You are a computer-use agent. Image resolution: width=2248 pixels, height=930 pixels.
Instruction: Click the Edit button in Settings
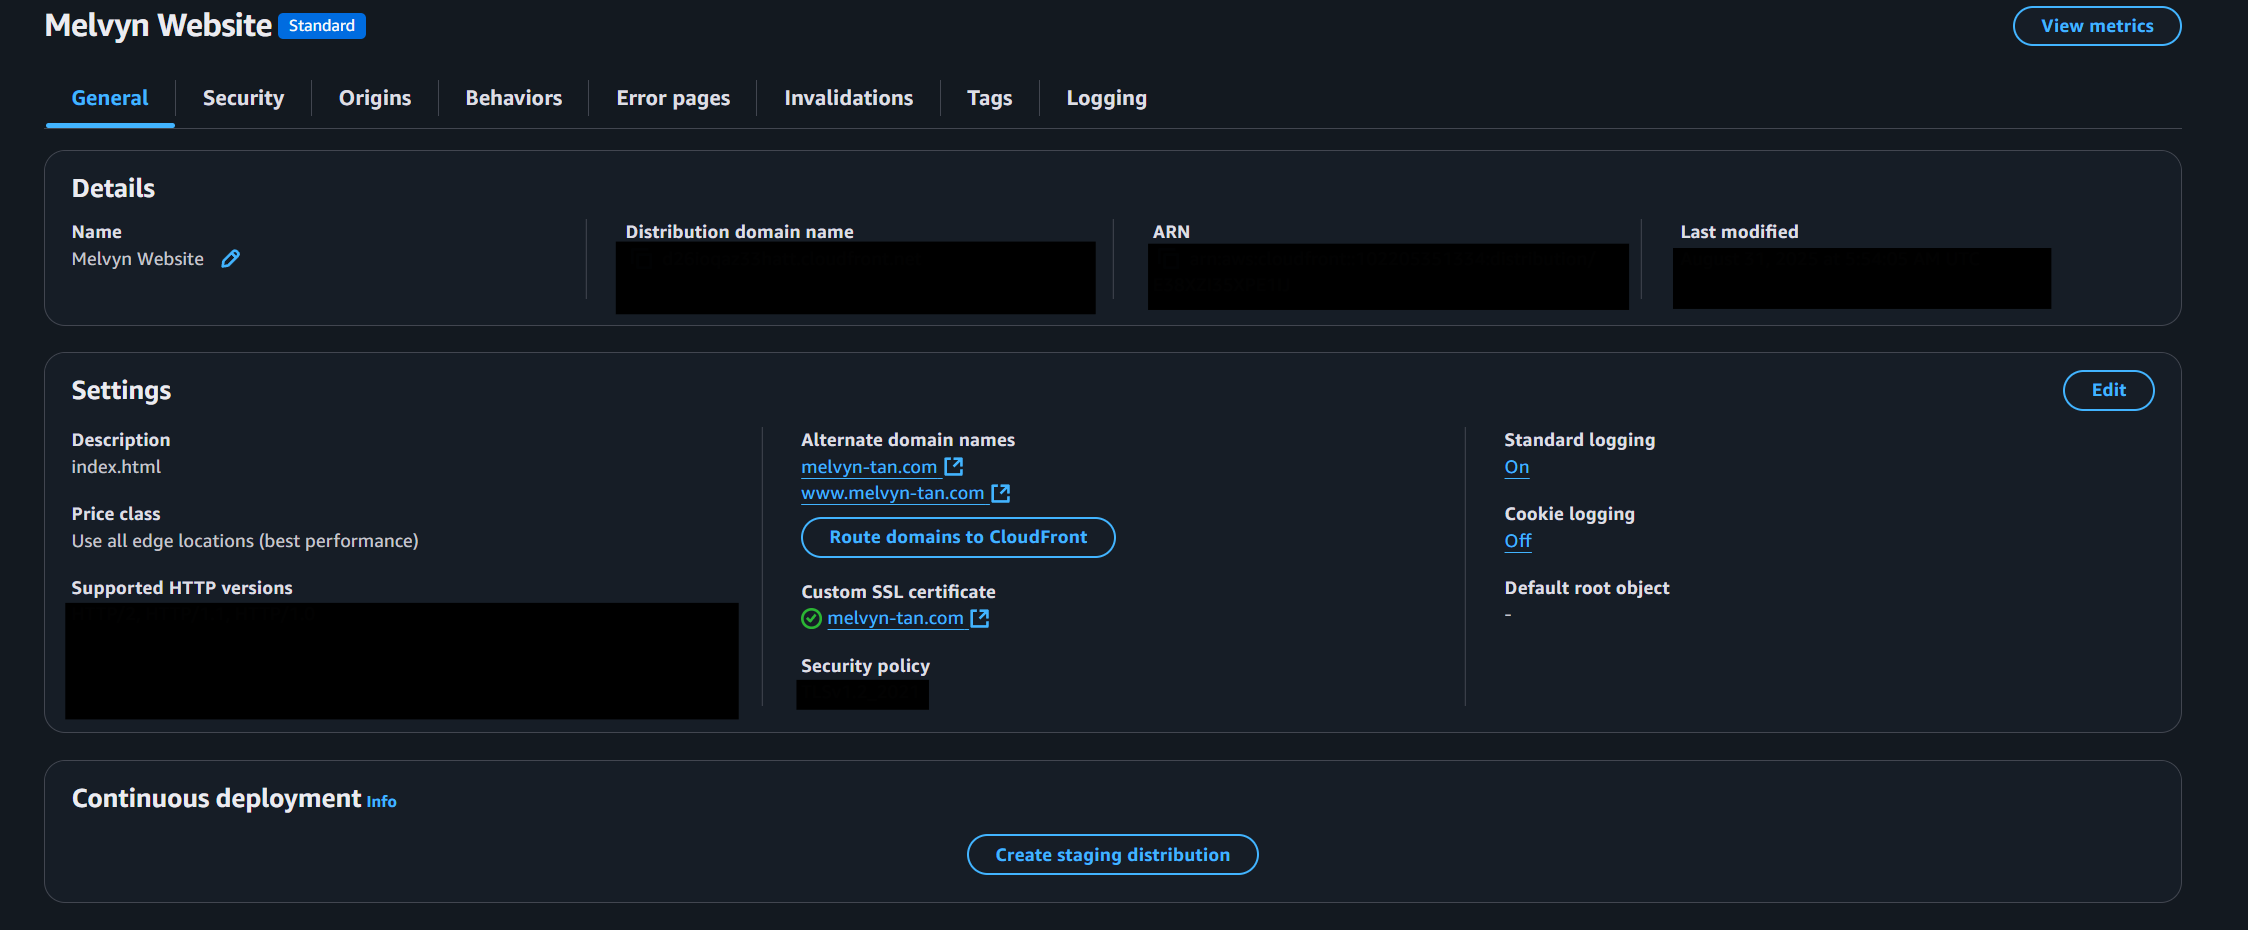coord(2109,390)
